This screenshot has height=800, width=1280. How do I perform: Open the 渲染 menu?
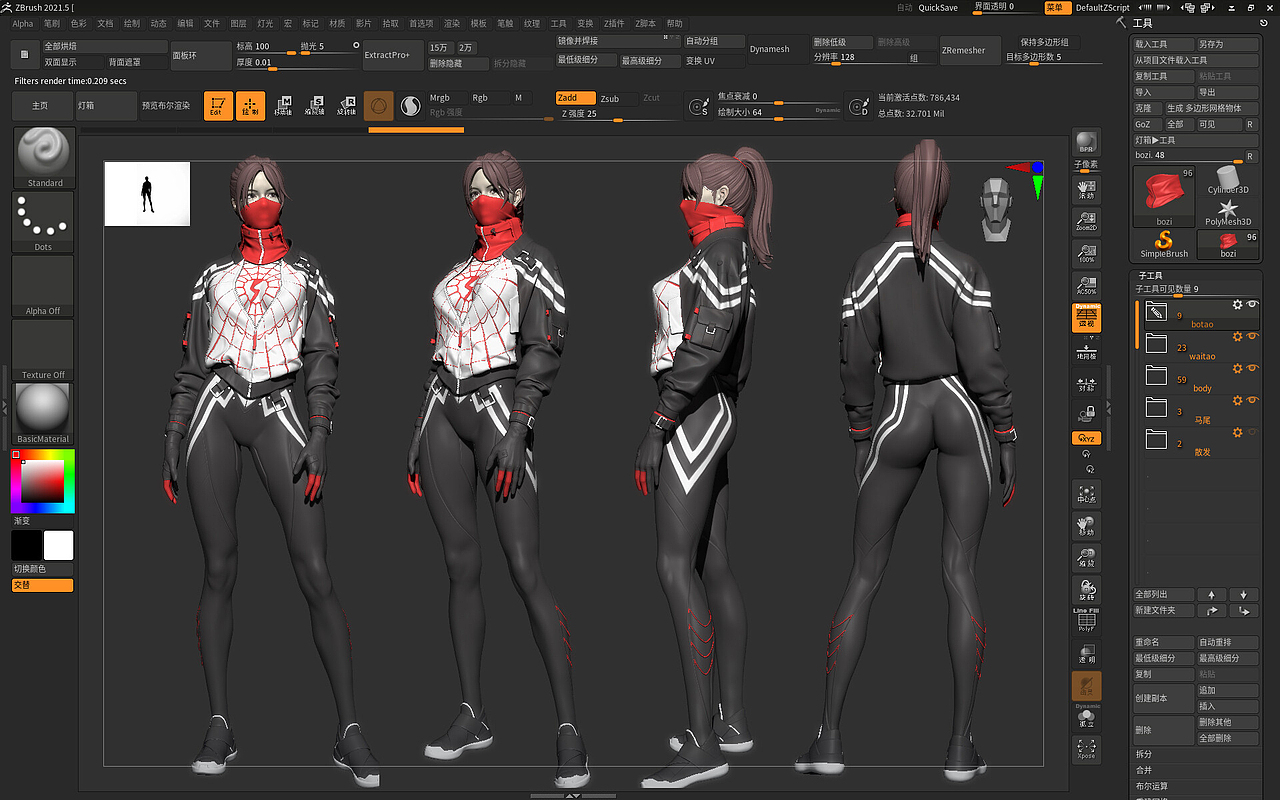pyautogui.click(x=451, y=23)
